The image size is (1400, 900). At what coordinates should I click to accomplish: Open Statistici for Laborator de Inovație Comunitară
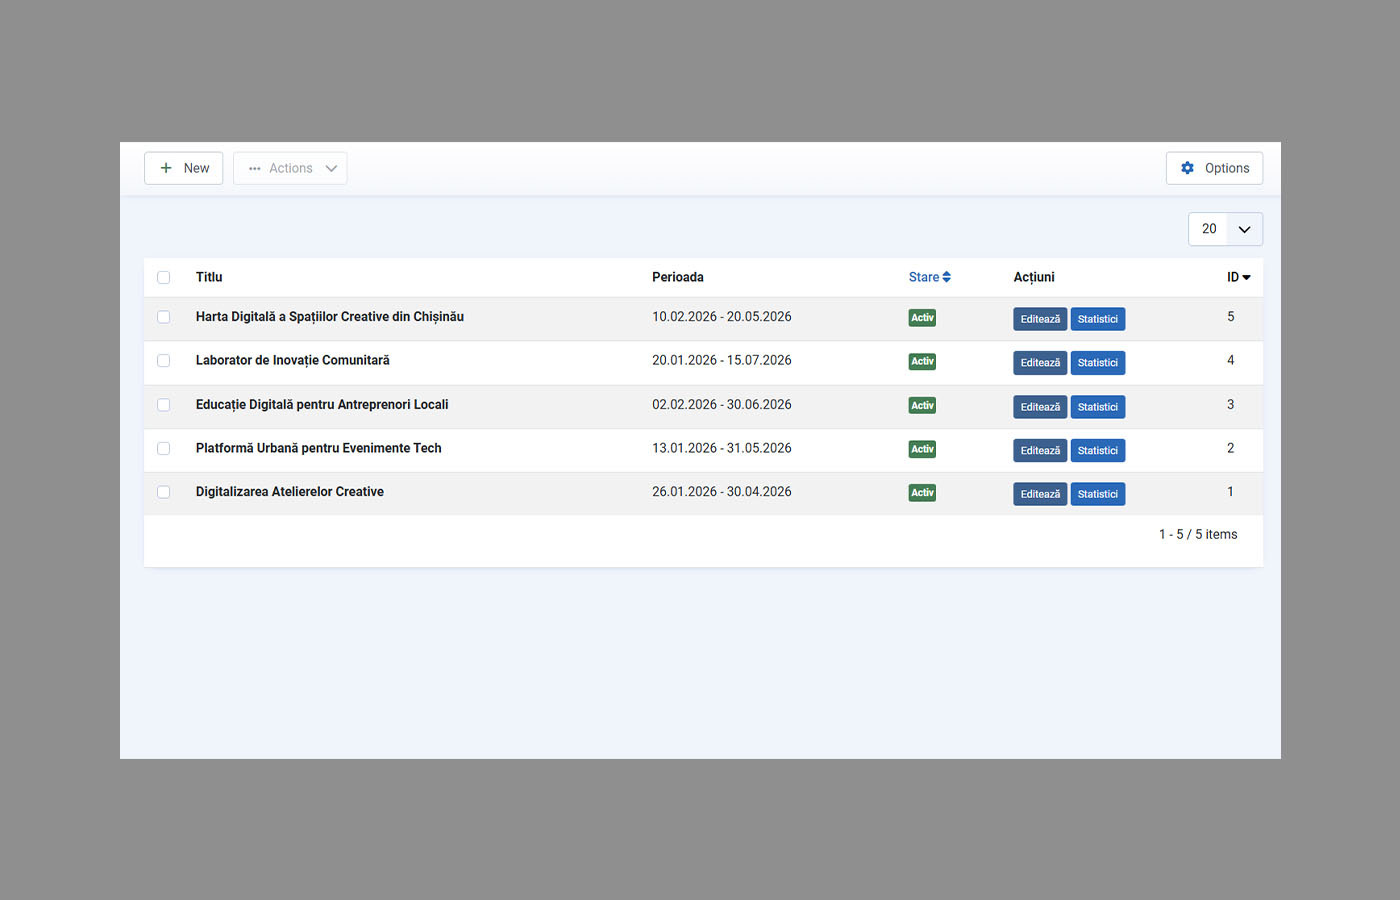pyautogui.click(x=1097, y=363)
